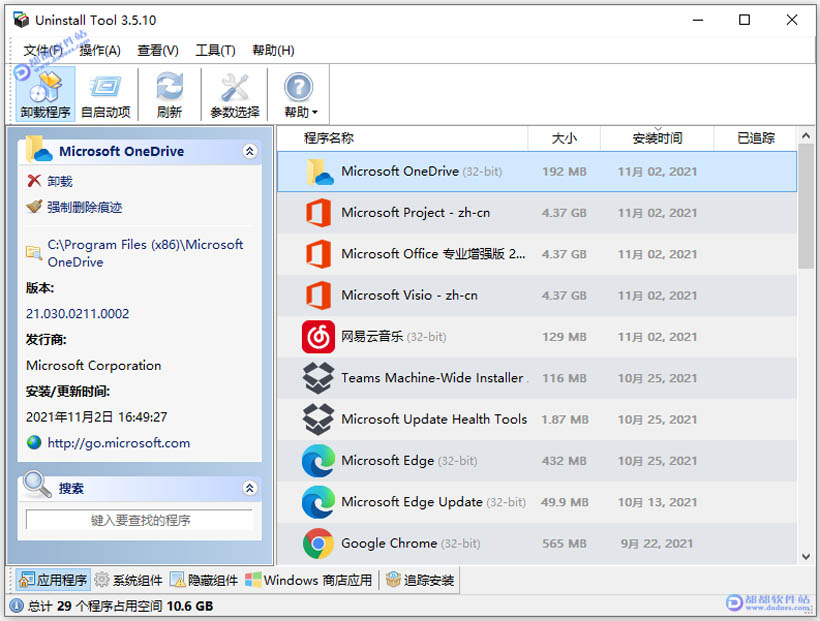Image resolution: width=820 pixels, height=621 pixels.
Task: Open the Startup items (自启动项) toolbar icon
Action: pyautogui.click(x=106, y=87)
